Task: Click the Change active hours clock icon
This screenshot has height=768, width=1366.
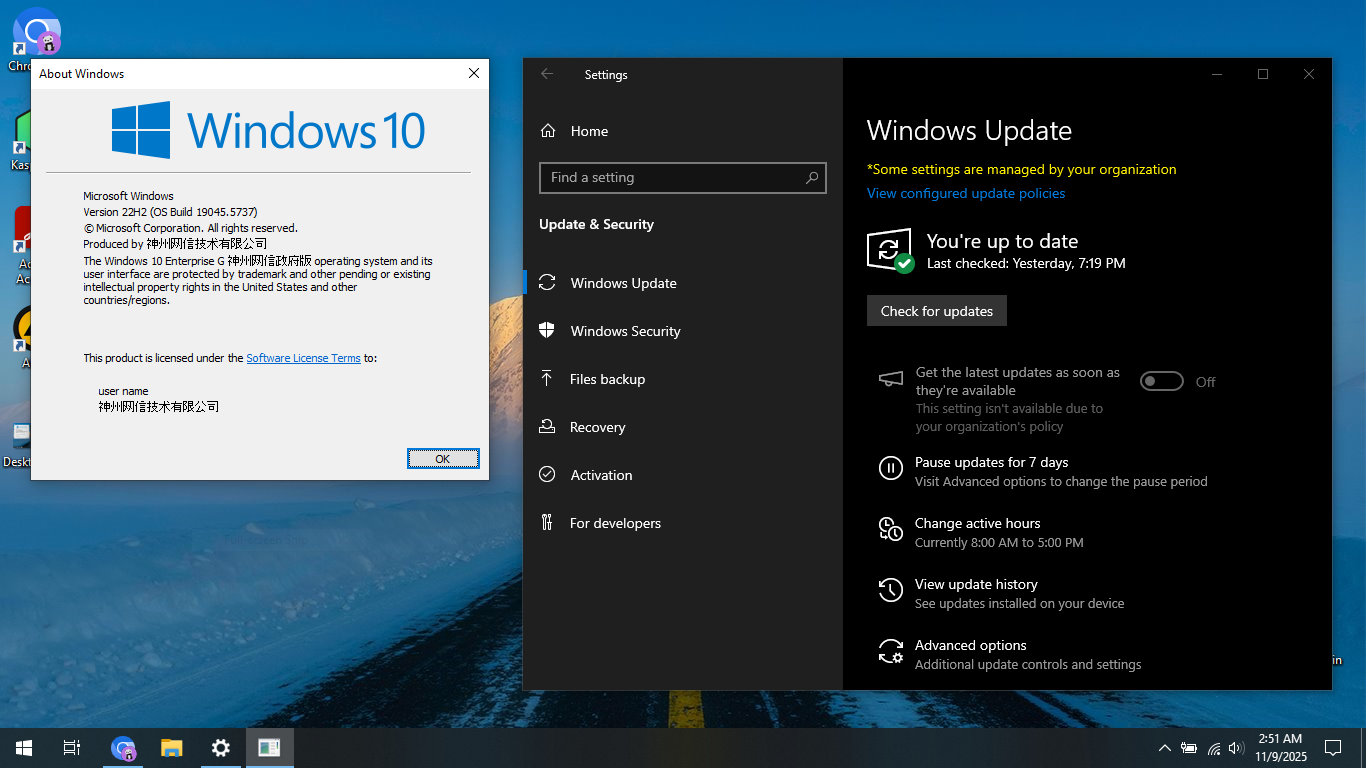Action: coord(890,529)
